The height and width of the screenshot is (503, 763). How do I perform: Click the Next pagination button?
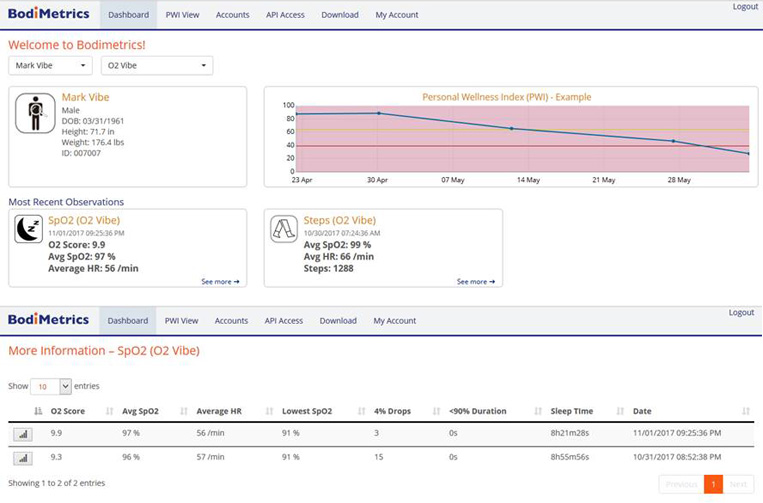[x=738, y=484]
